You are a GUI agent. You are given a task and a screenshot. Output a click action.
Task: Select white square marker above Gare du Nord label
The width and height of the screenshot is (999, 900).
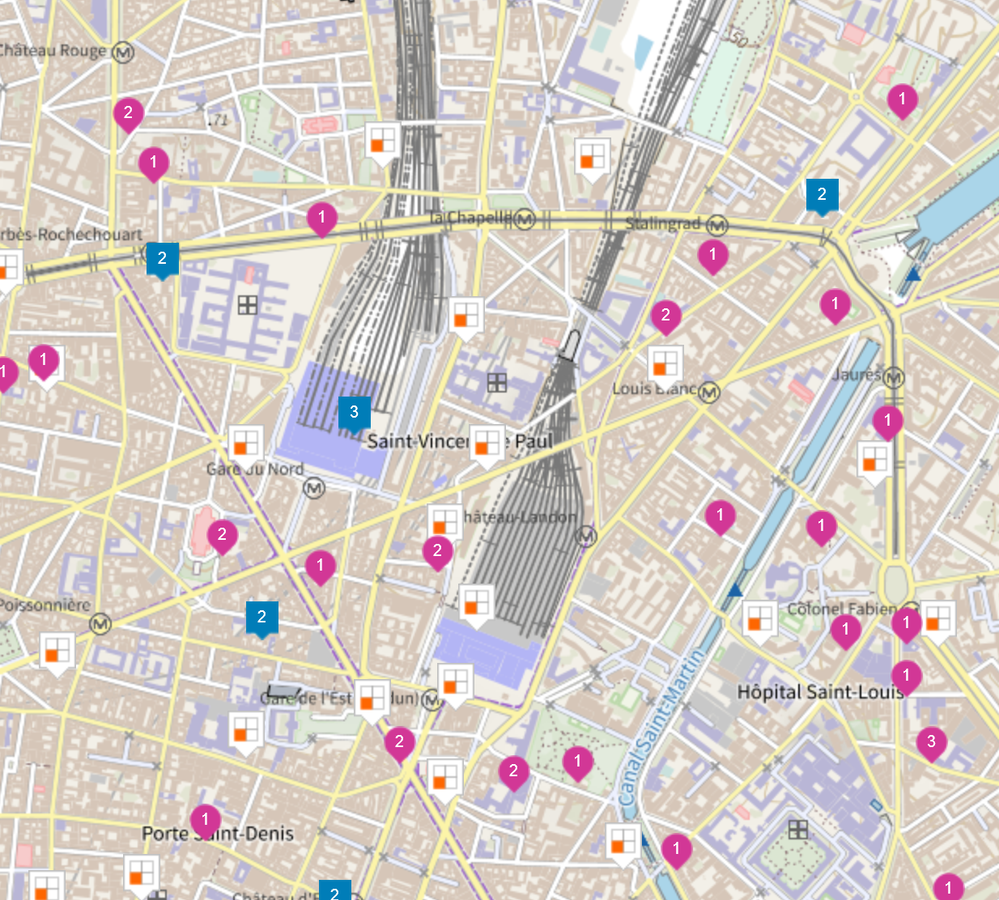pos(245,441)
